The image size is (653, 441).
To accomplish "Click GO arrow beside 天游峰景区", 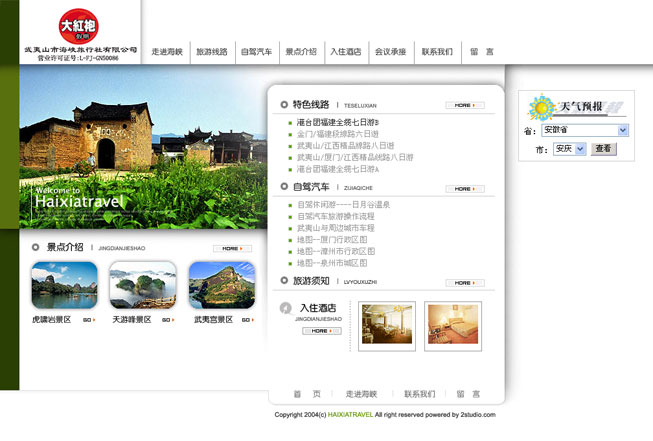I will click(169, 320).
